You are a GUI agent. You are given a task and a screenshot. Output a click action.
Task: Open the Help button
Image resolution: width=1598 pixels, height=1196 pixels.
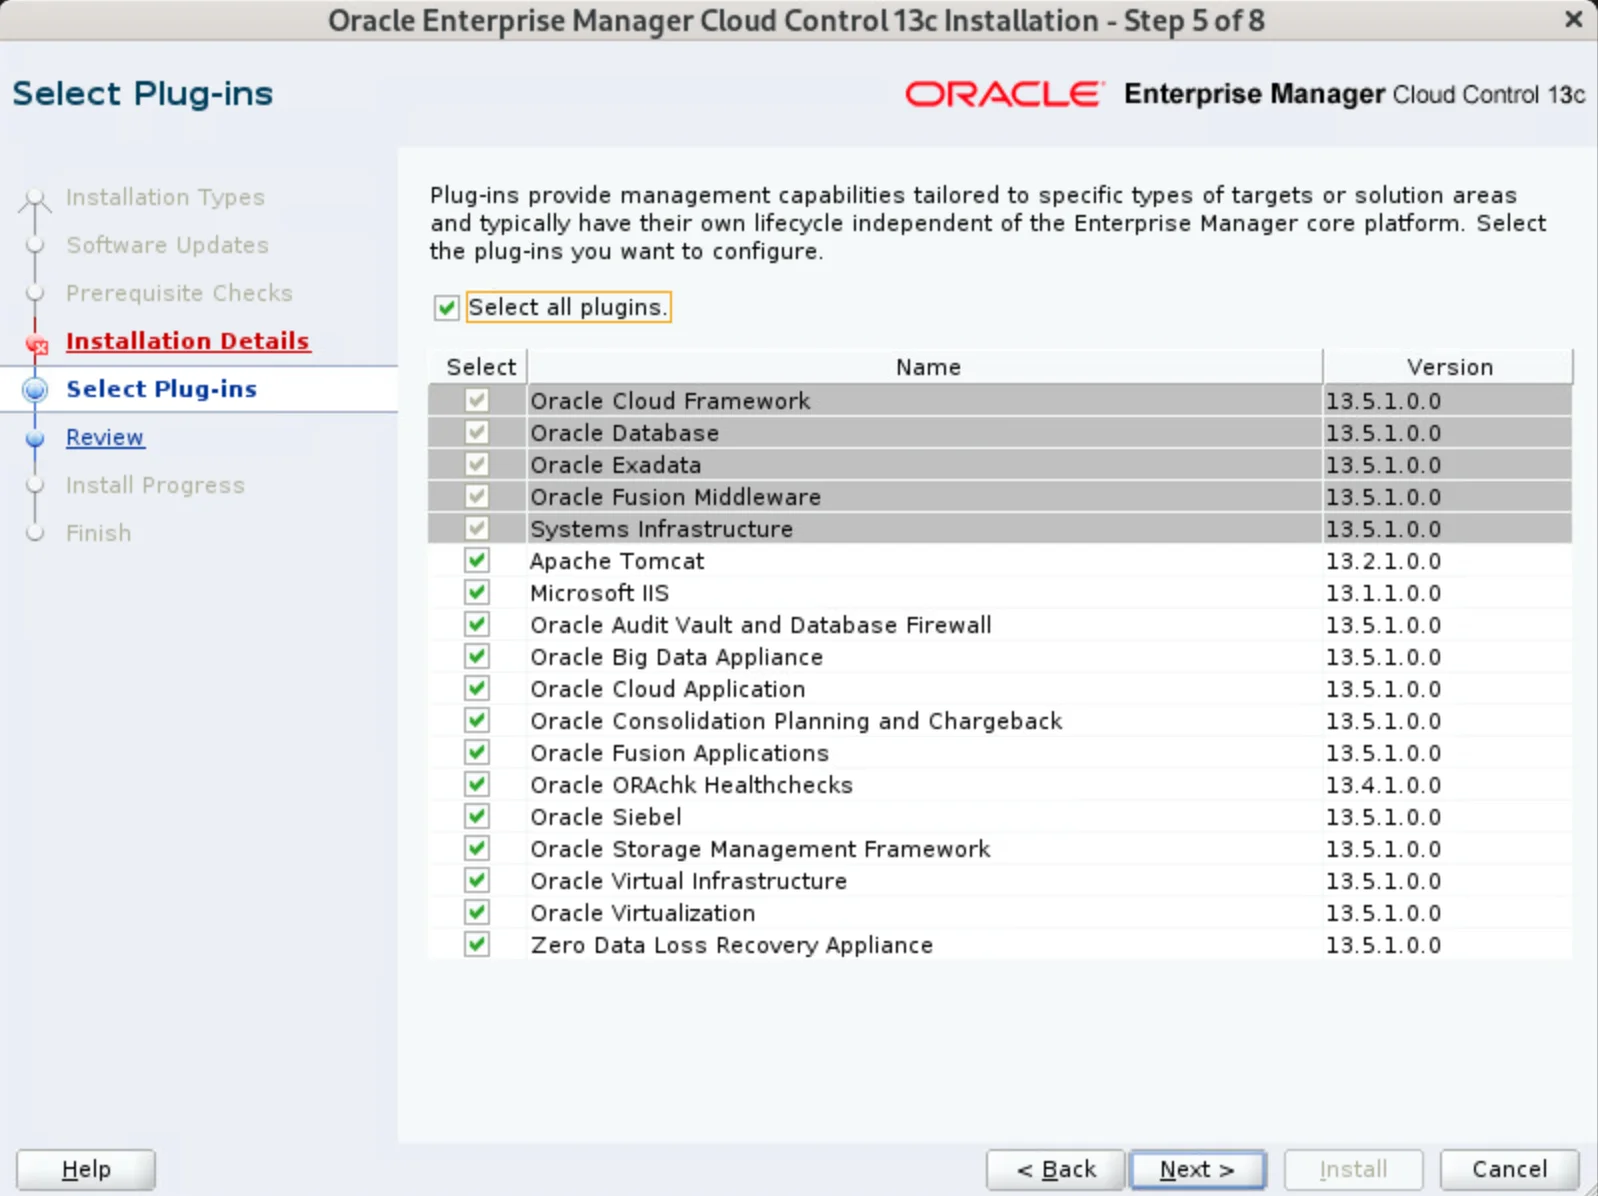(86, 1169)
